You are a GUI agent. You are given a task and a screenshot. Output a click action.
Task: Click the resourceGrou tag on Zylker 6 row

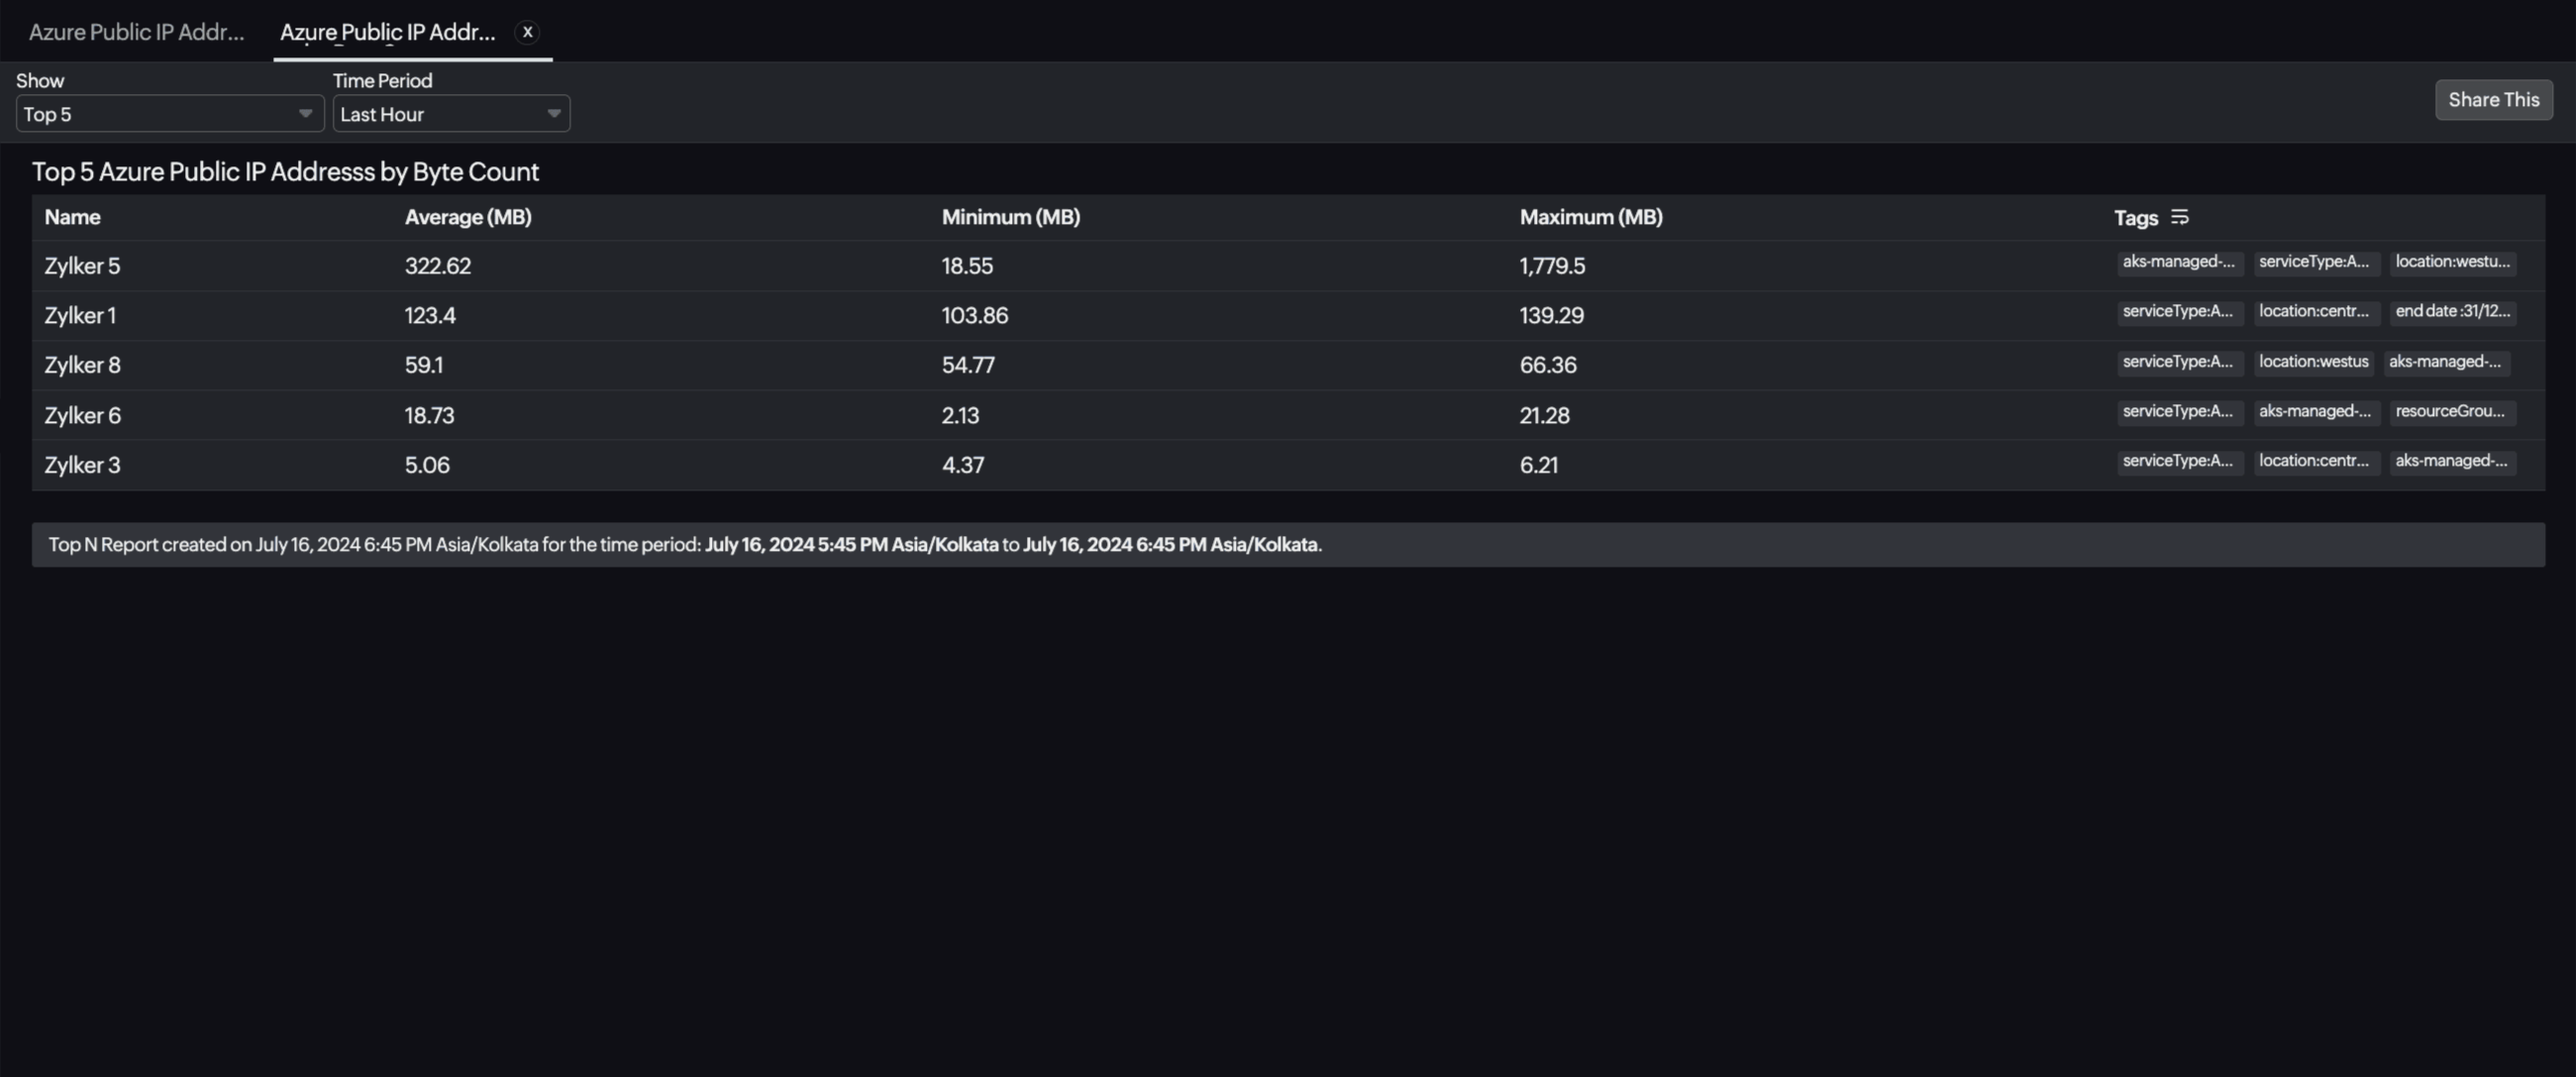click(x=2452, y=412)
